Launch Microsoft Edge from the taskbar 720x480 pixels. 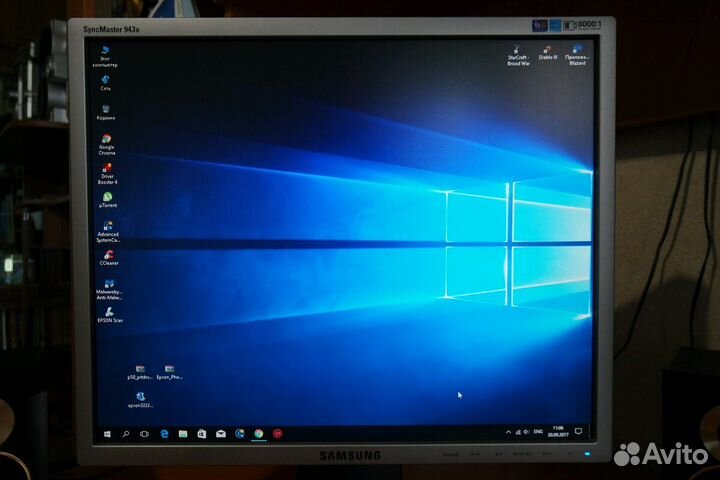click(164, 434)
